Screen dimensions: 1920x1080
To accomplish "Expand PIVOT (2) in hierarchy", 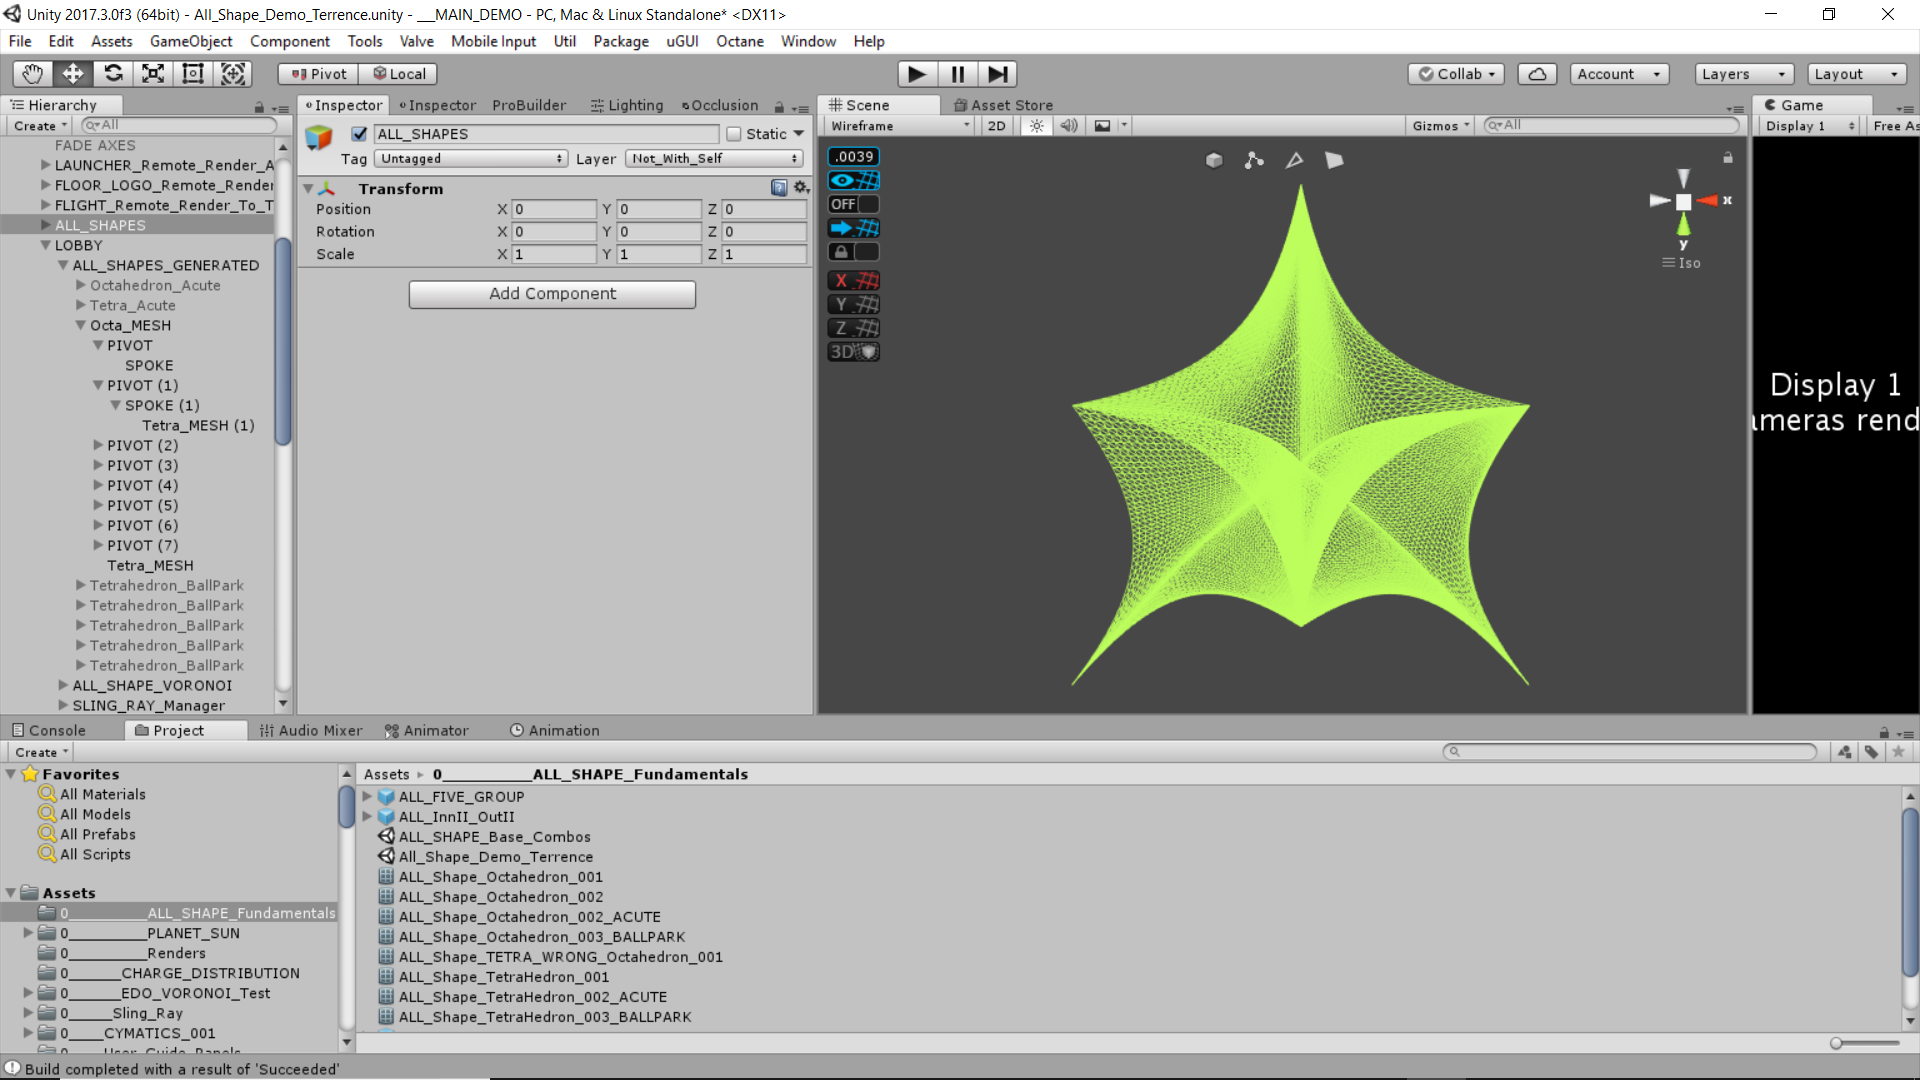I will [98, 445].
